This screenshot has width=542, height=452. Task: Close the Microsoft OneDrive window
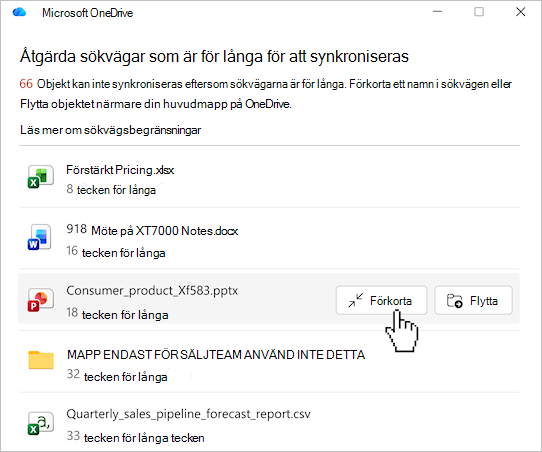tap(521, 12)
